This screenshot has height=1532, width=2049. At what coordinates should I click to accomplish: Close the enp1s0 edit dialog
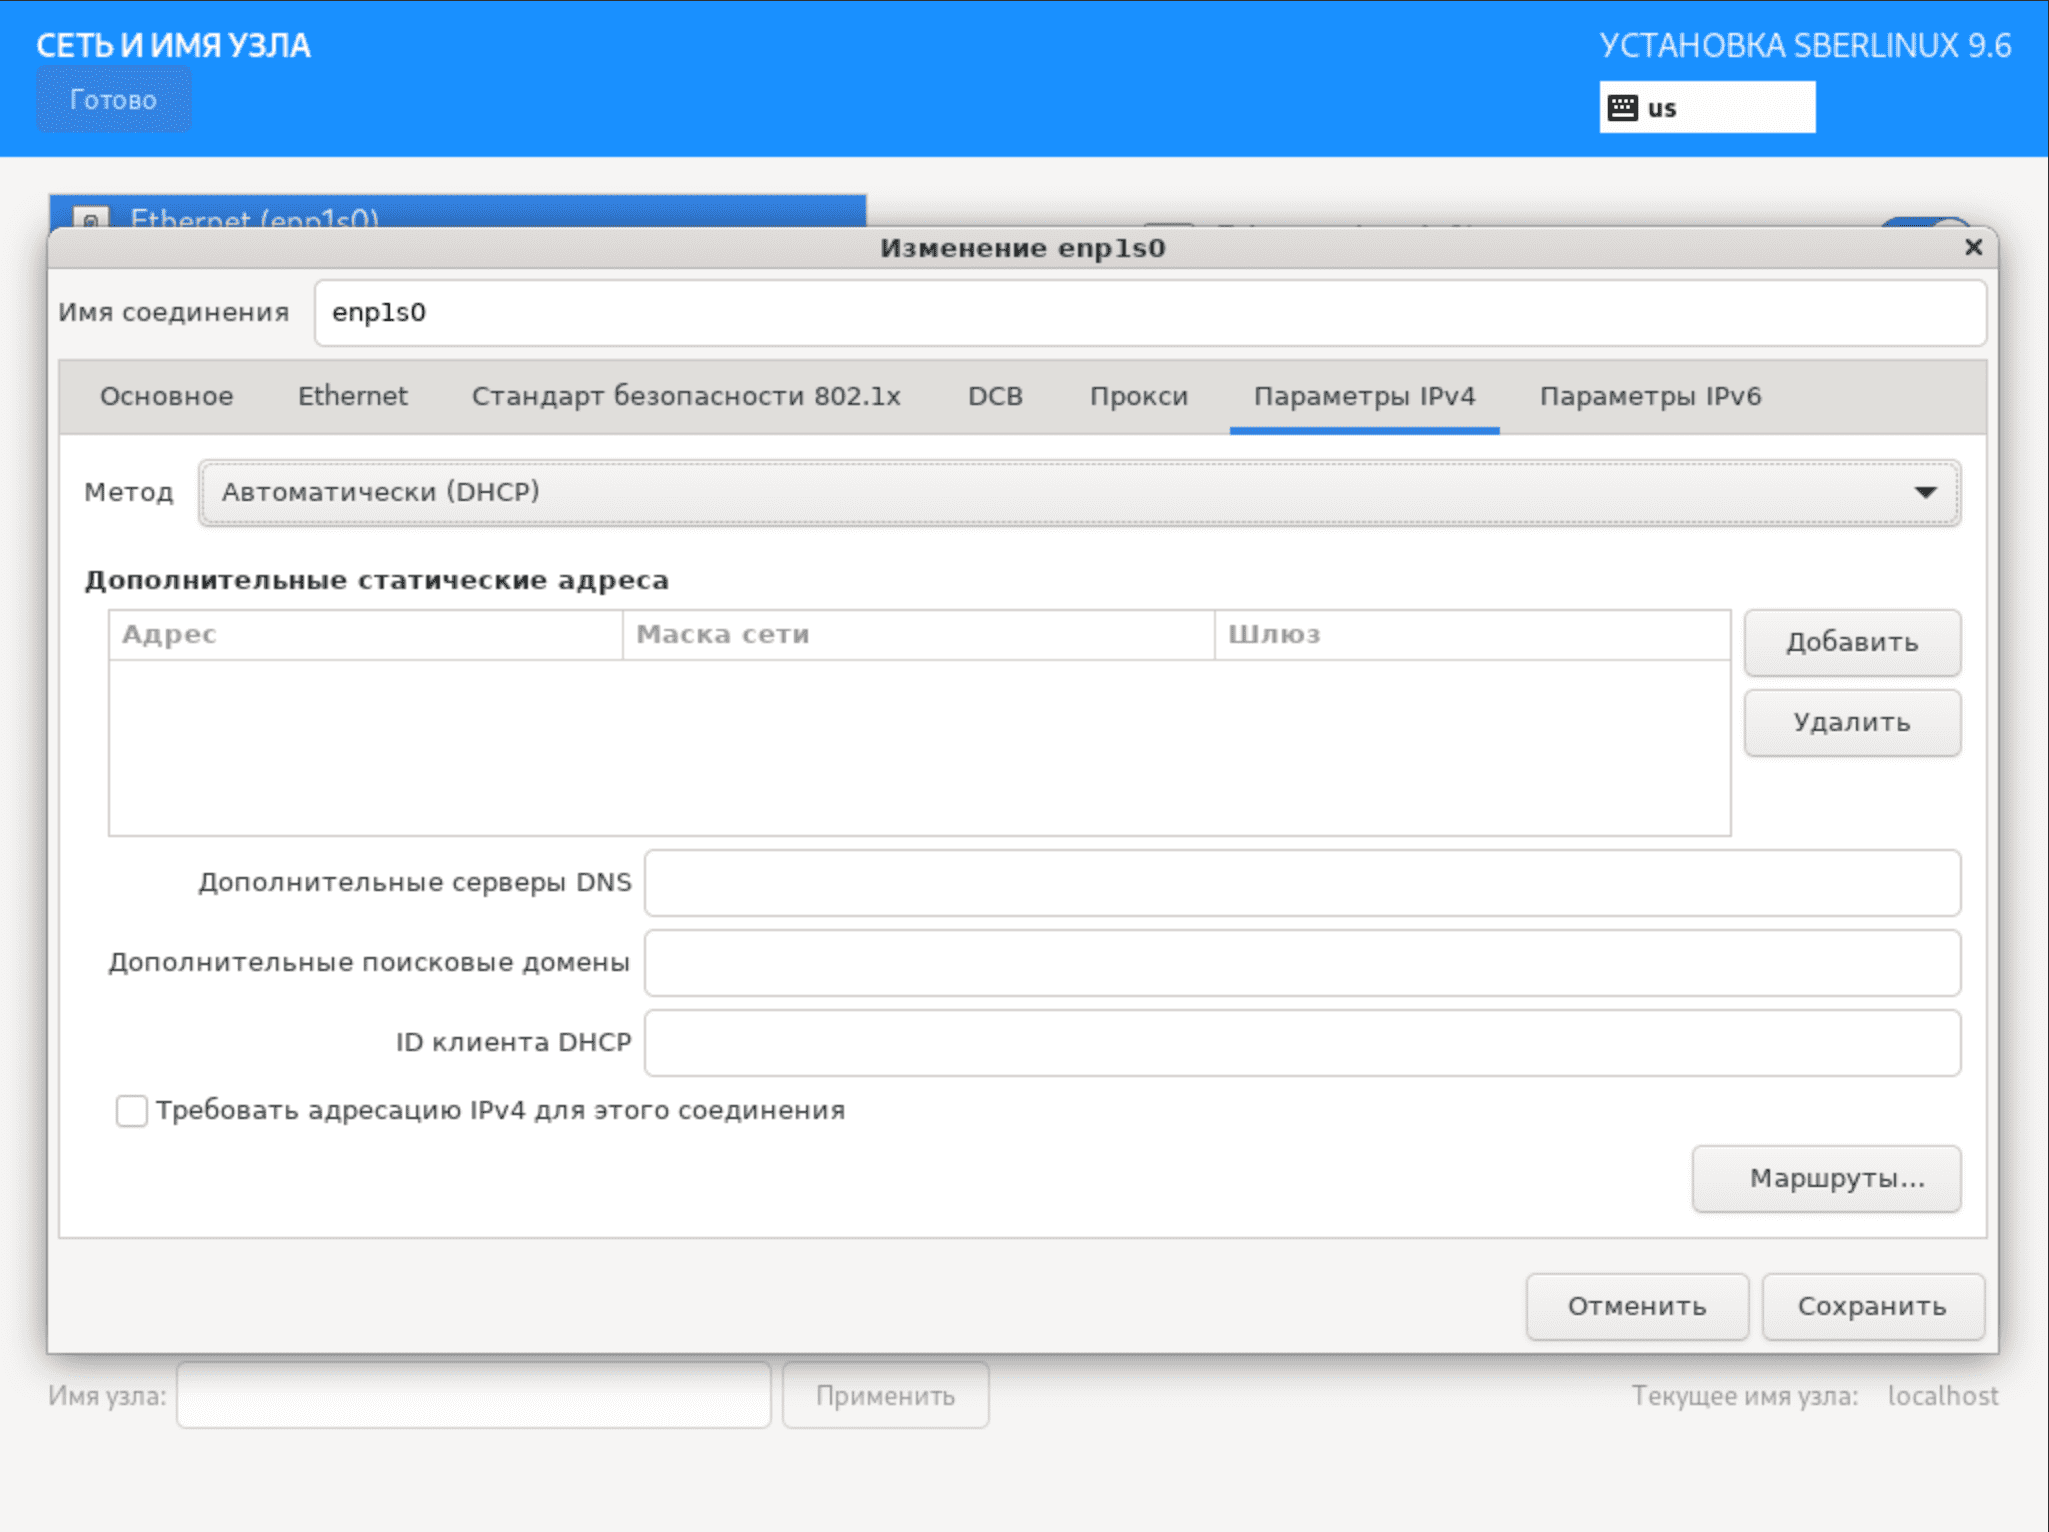pos(1973,247)
